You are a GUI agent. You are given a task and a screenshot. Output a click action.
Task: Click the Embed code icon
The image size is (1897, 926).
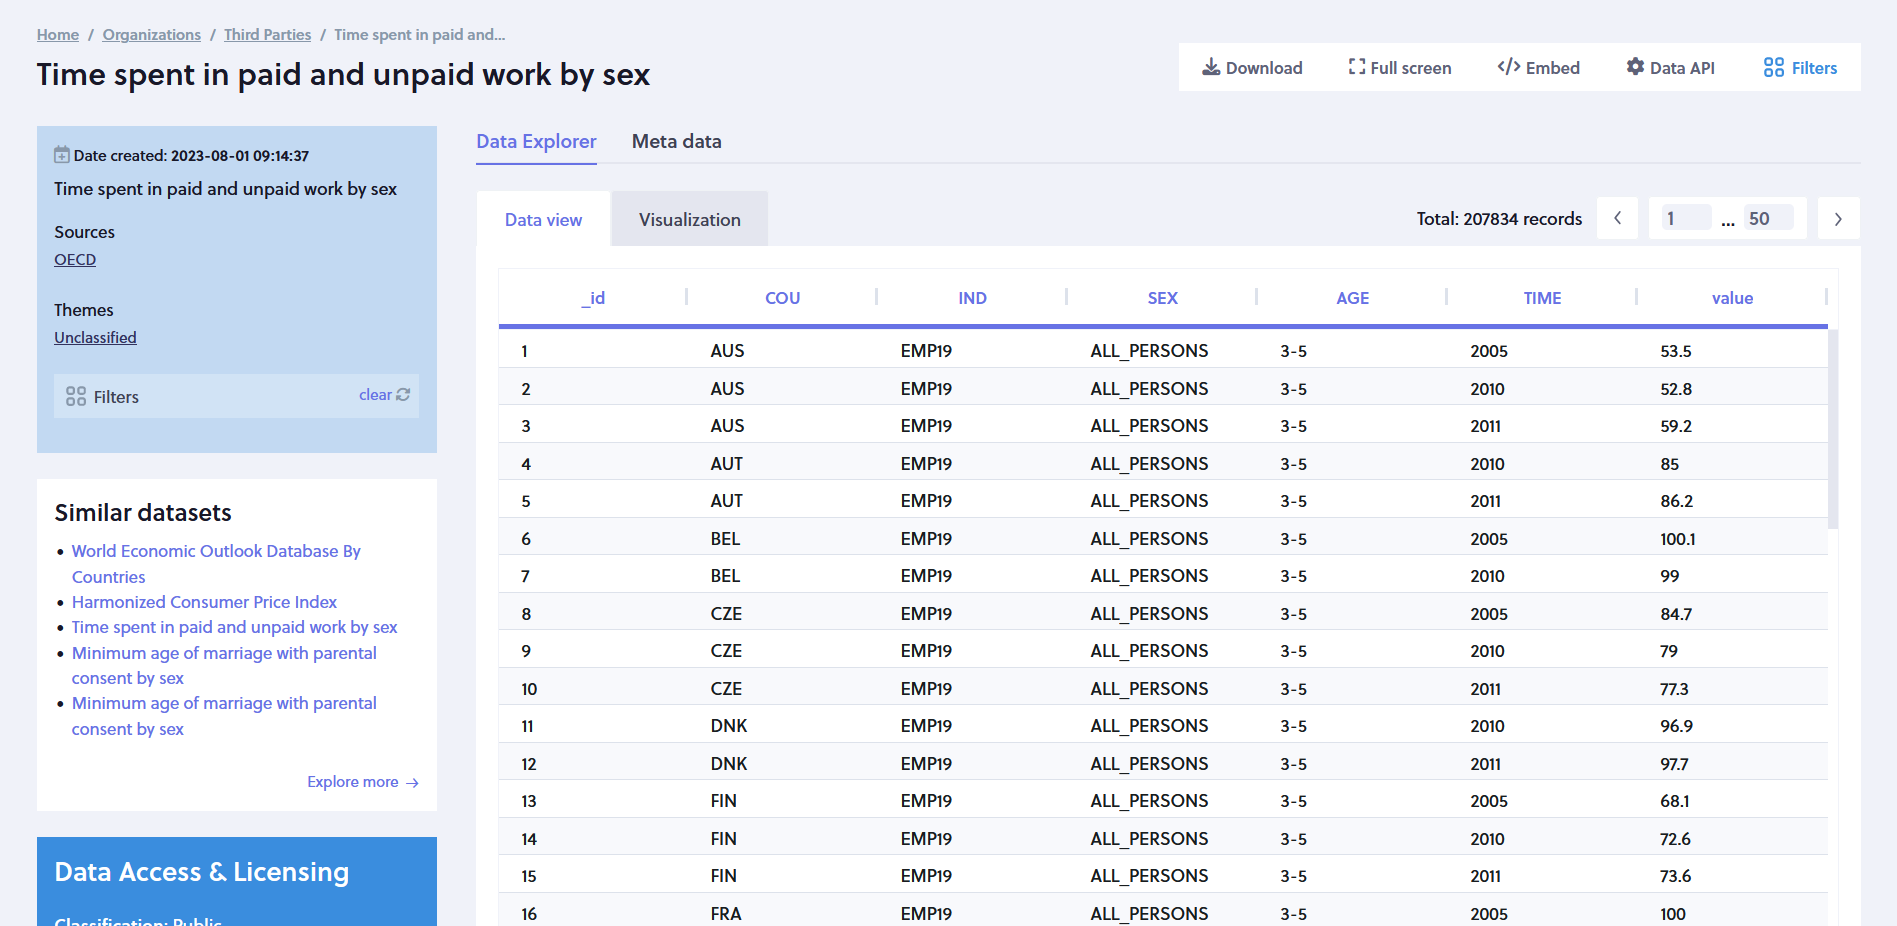point(1508,67)
